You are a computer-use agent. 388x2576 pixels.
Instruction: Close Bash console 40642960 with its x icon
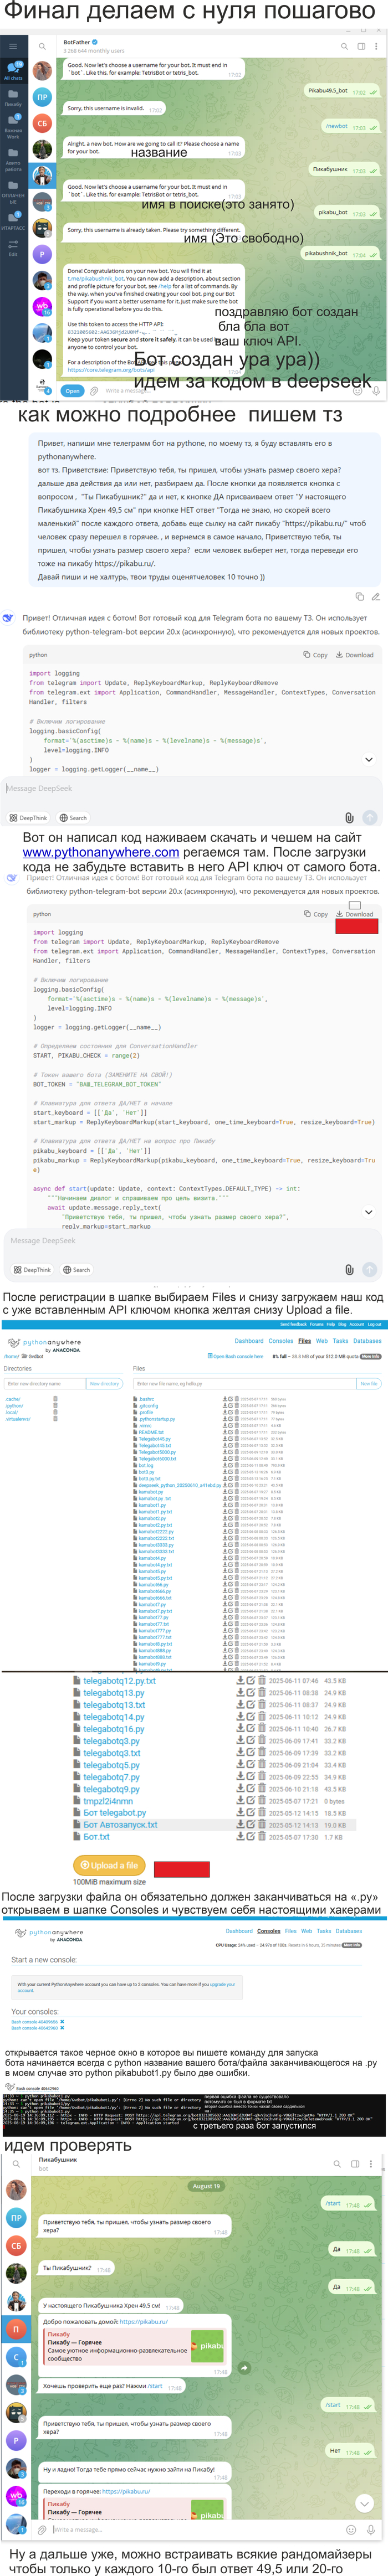[62, 2028]
